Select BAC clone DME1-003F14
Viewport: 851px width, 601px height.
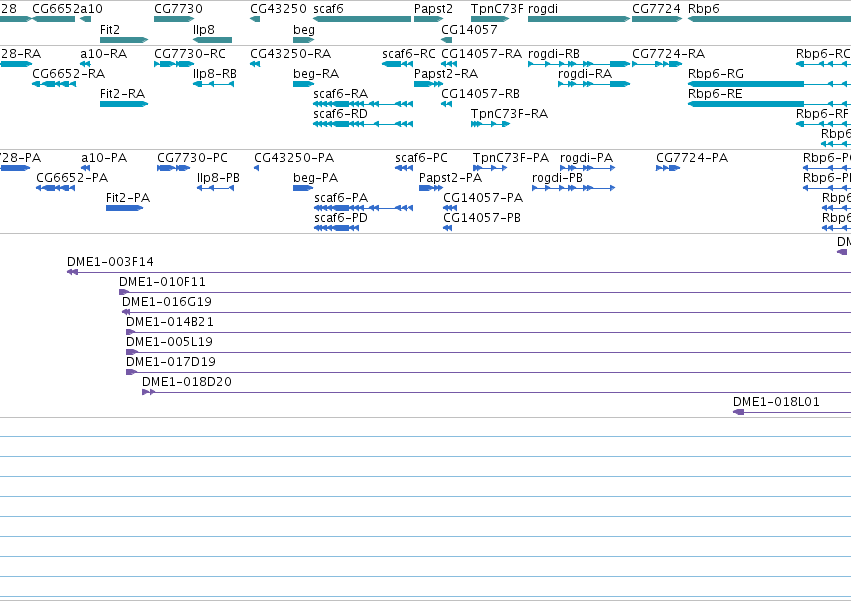(x=459, y=272)
